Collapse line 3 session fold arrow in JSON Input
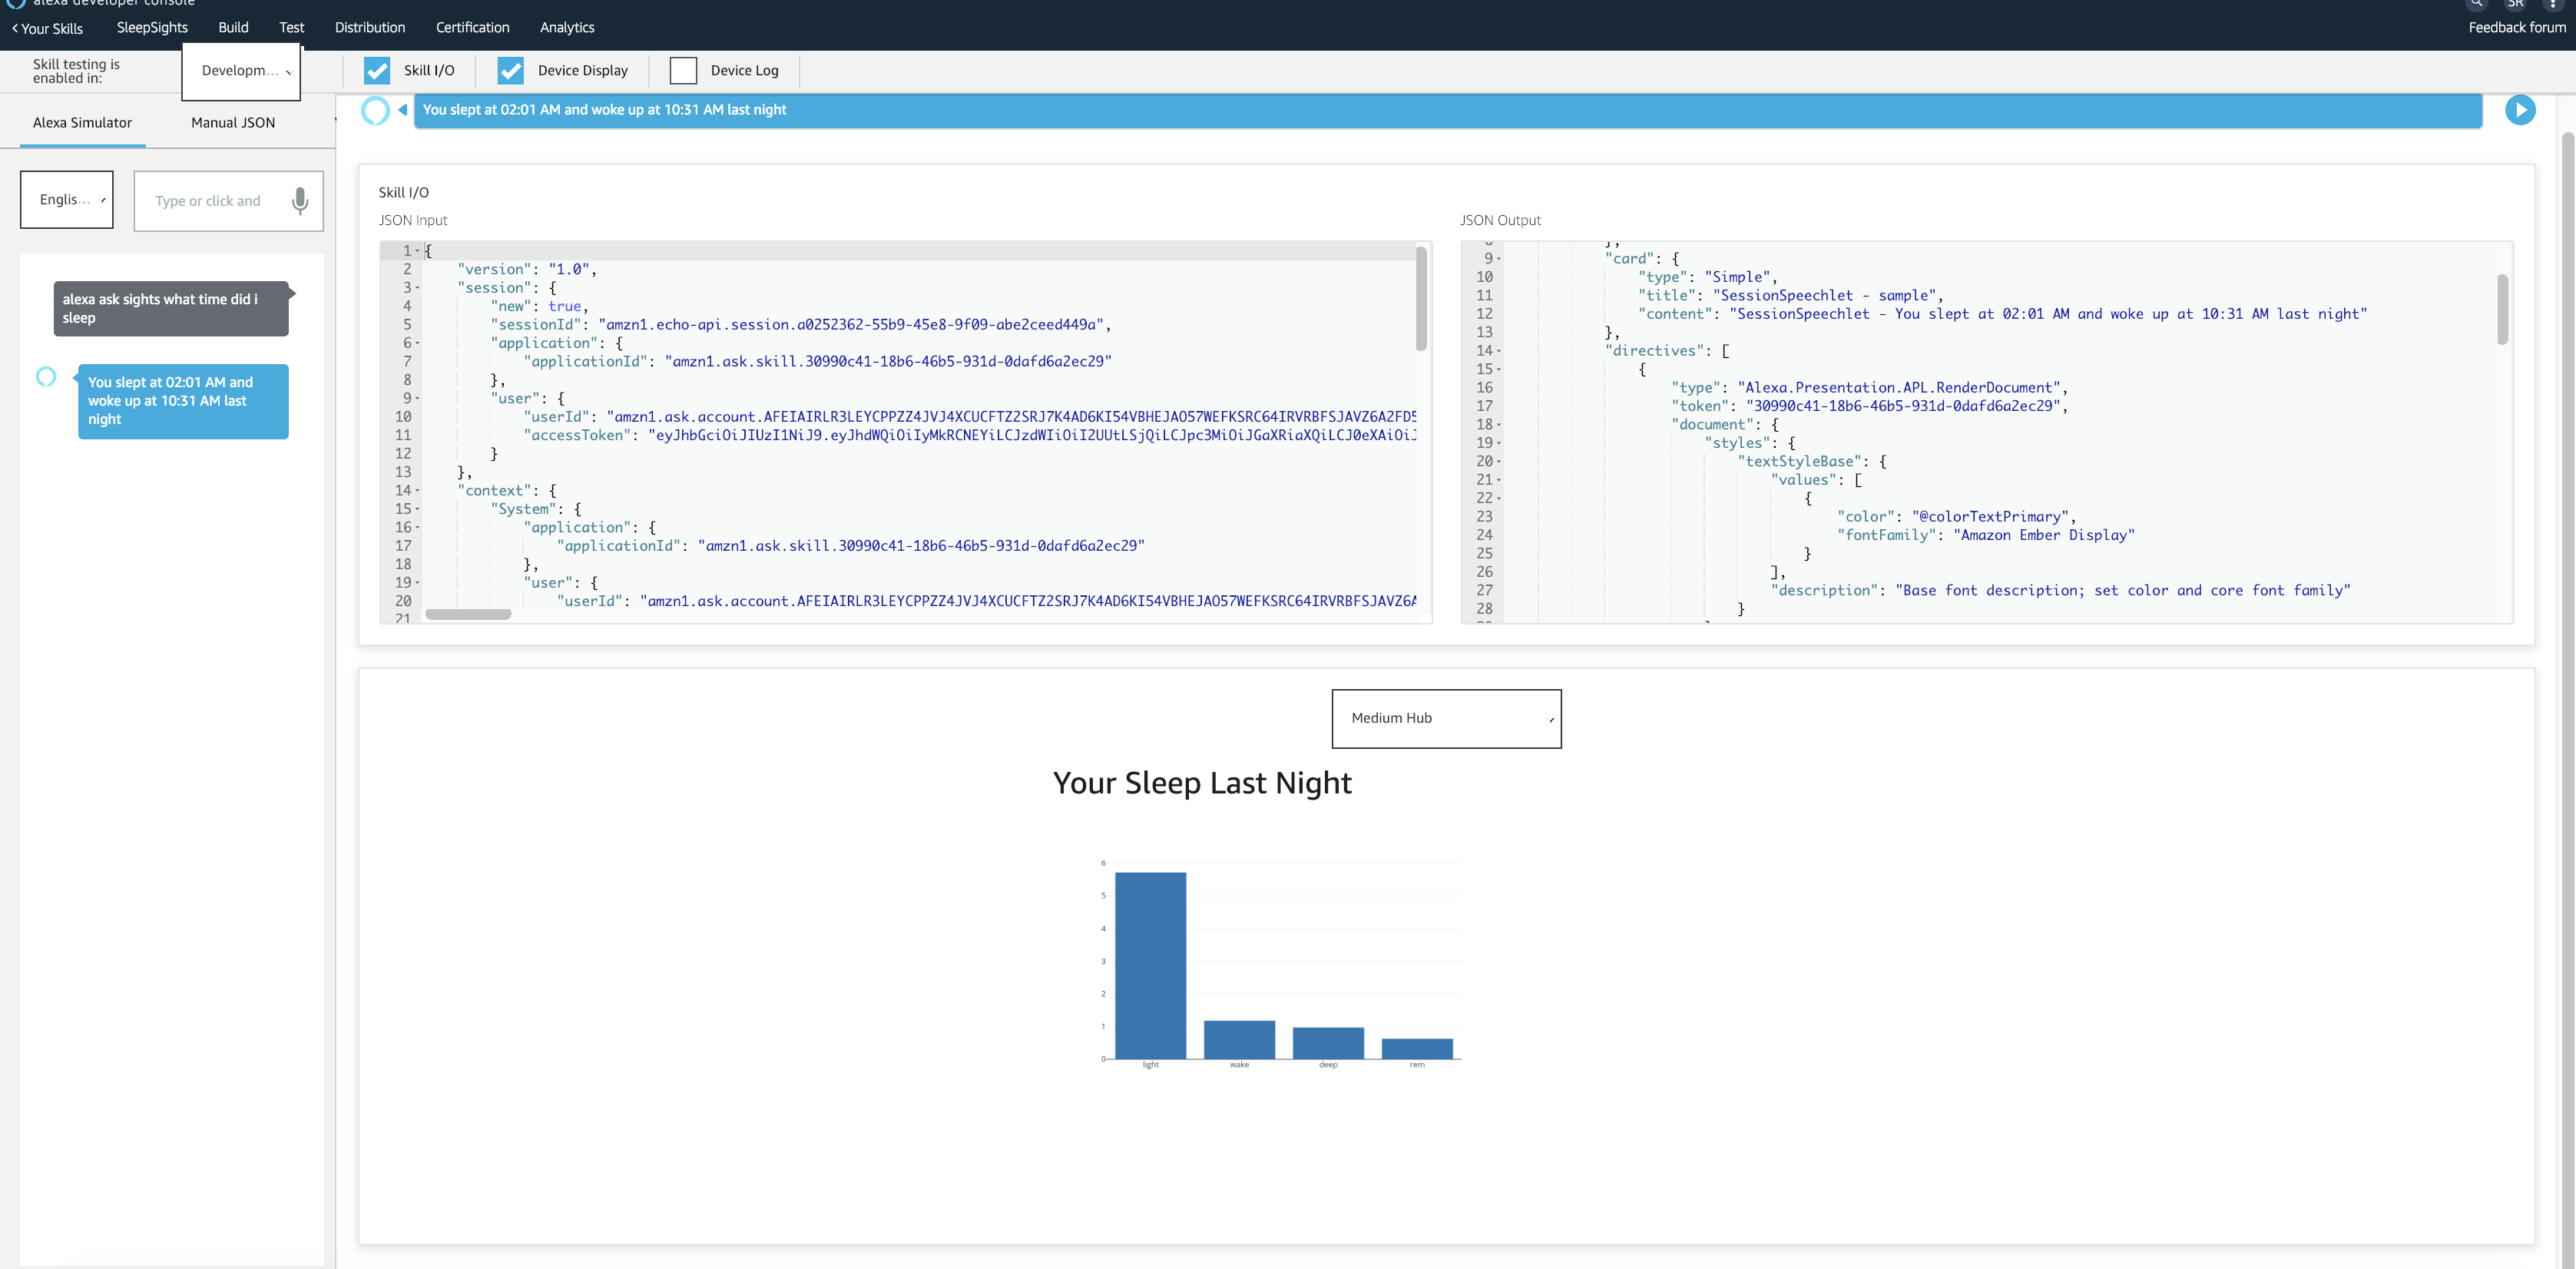The width and height of the screenshot is (2576, 1269). (418, 288)
